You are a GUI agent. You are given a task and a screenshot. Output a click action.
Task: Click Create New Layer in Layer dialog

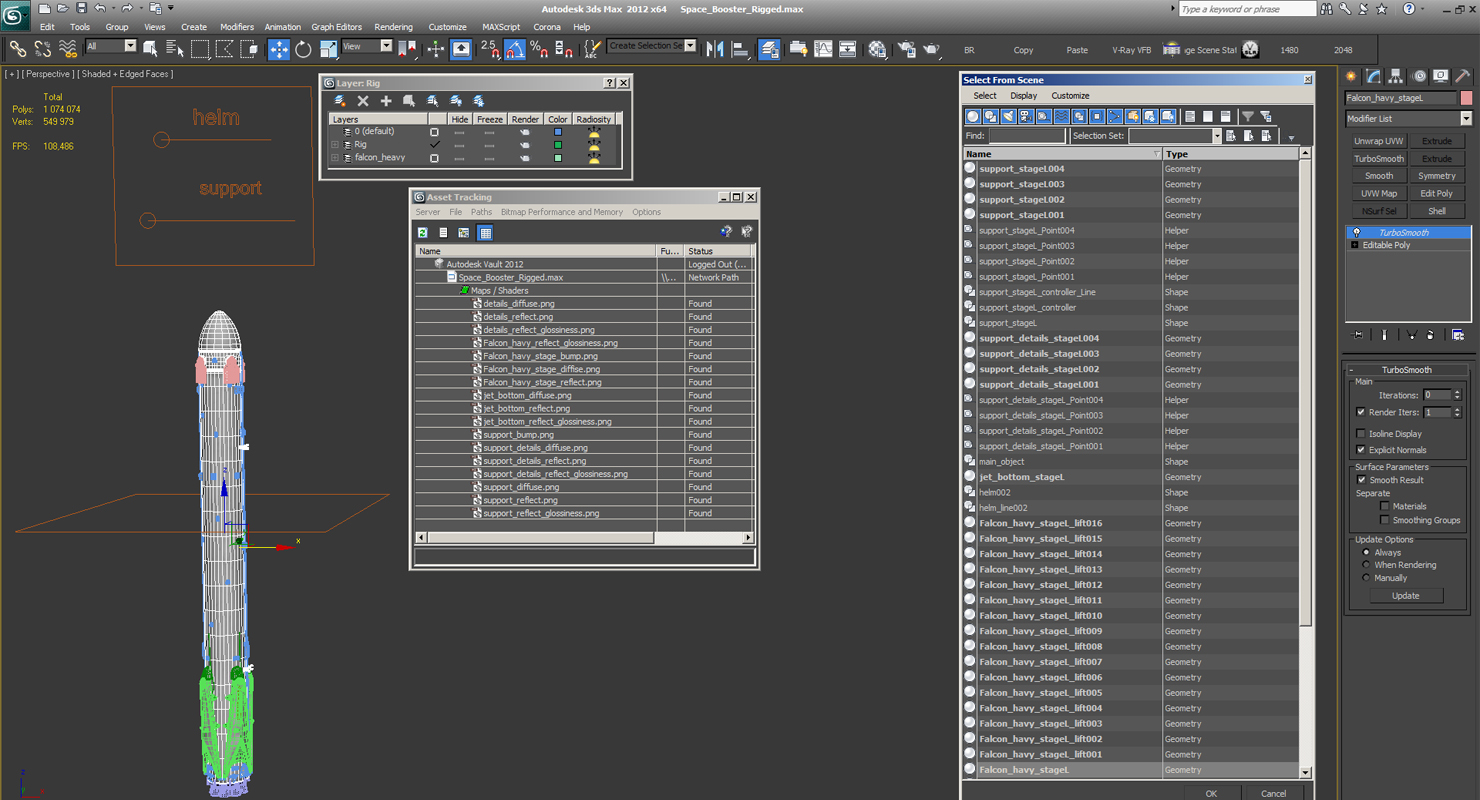(x=340, y=101)
